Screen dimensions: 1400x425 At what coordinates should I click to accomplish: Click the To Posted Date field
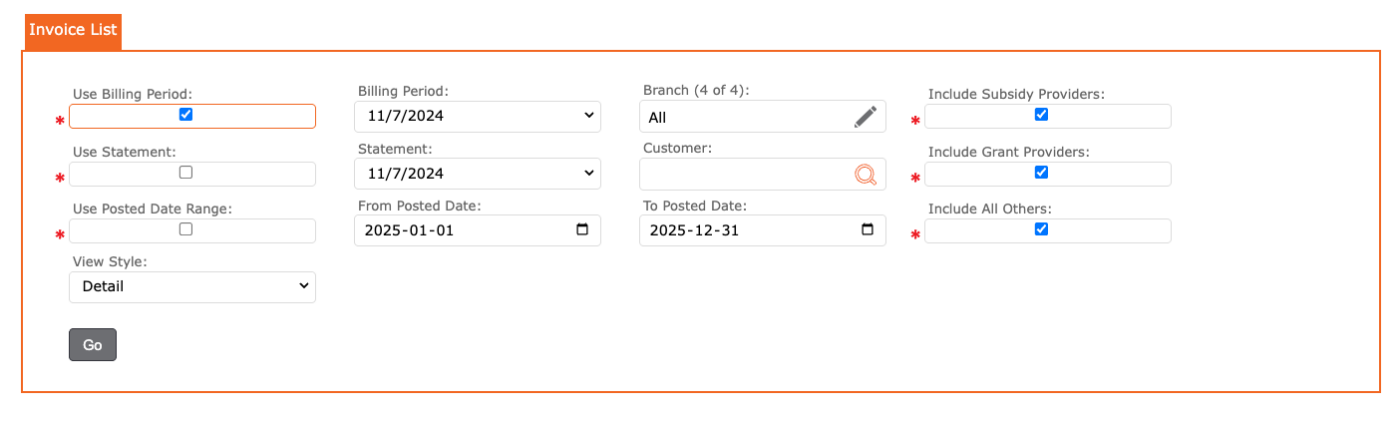pyautogui.click(x=745, y=230)
